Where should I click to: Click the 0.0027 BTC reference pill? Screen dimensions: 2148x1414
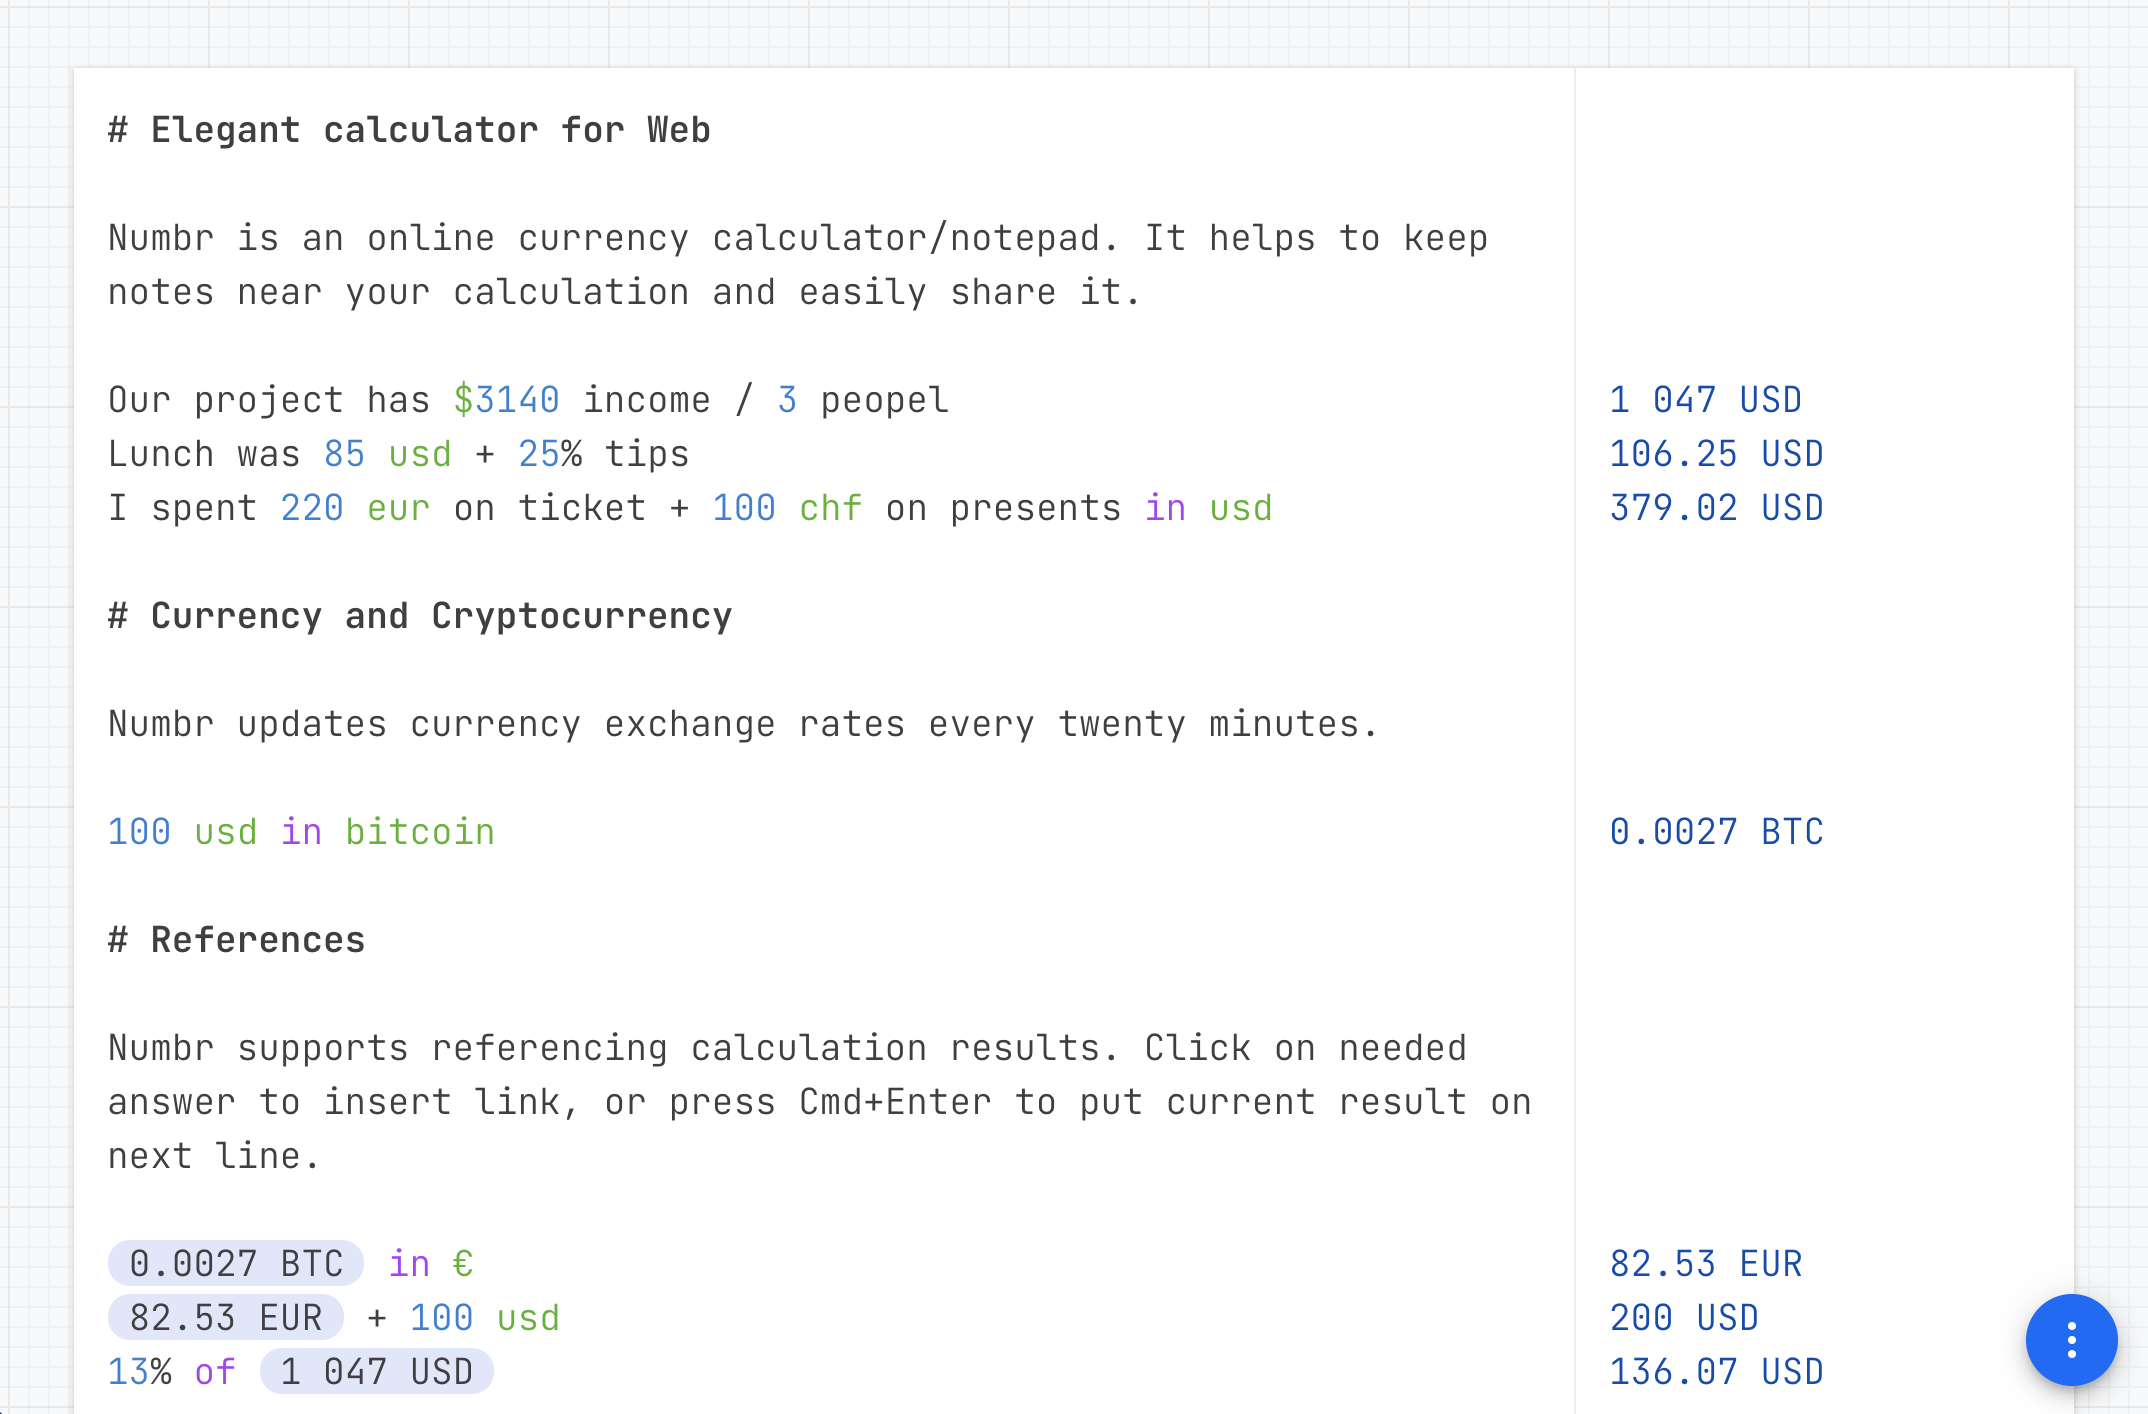(236, 1264)
